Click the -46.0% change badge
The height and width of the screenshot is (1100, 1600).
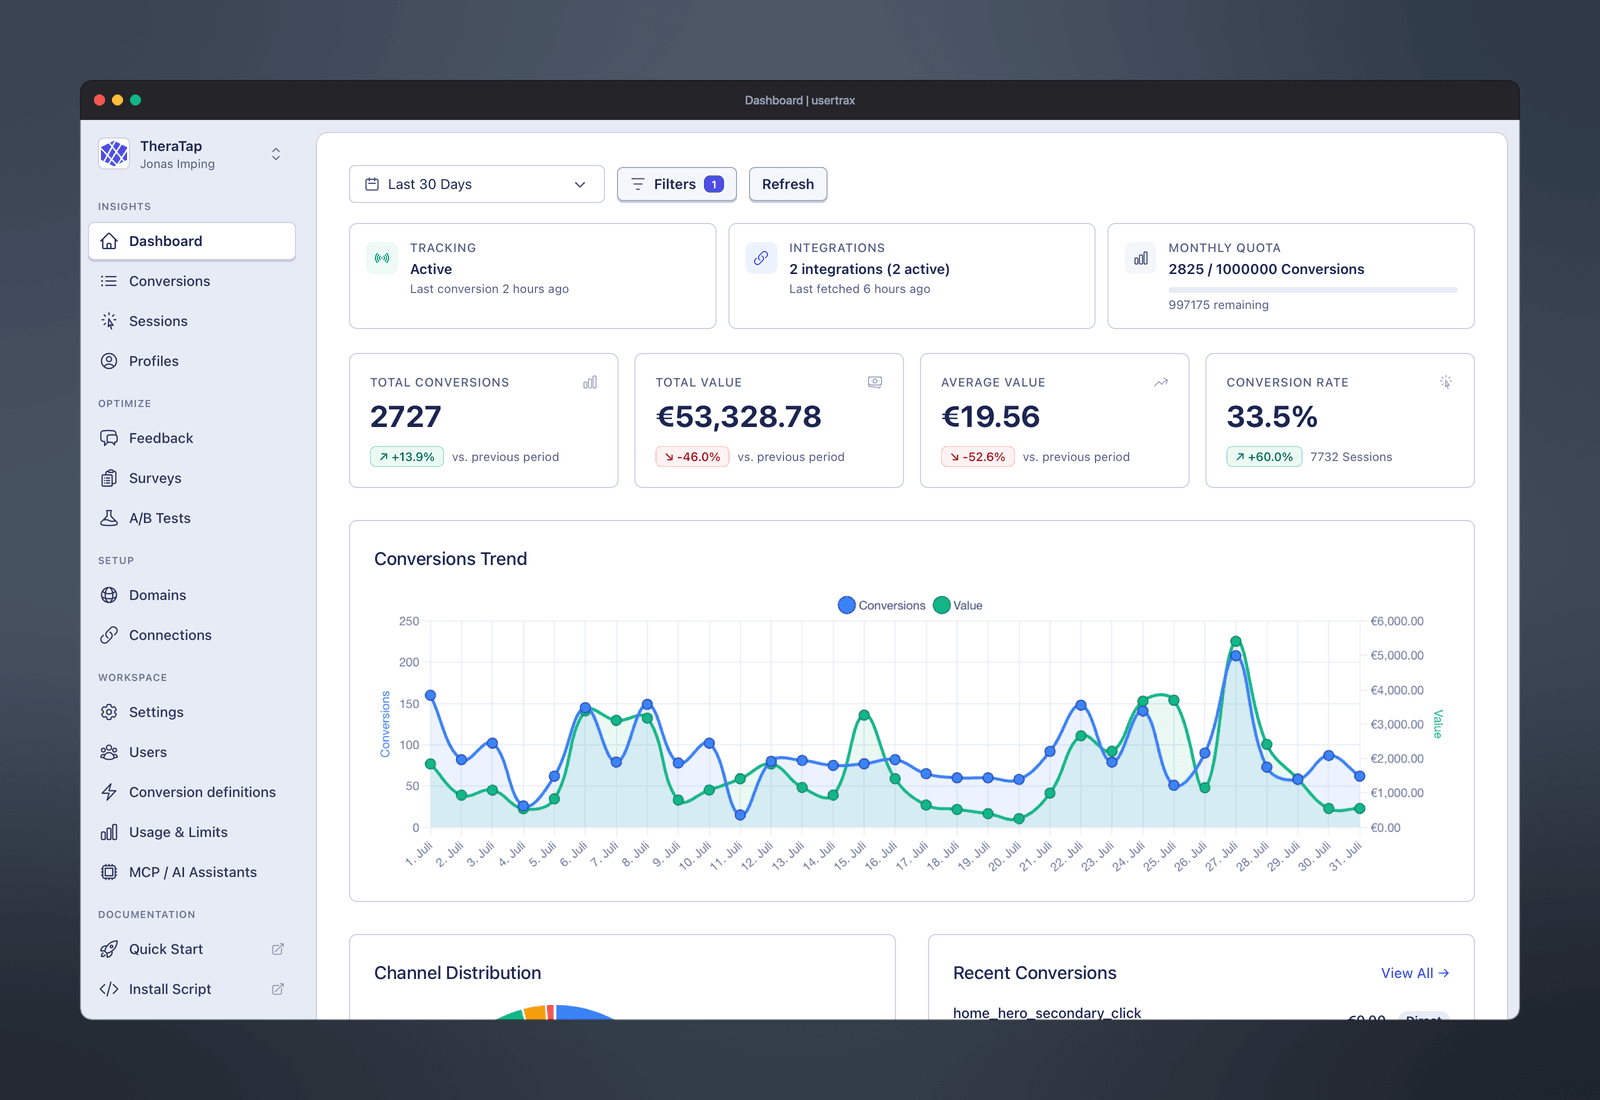[x=692, y=457]
